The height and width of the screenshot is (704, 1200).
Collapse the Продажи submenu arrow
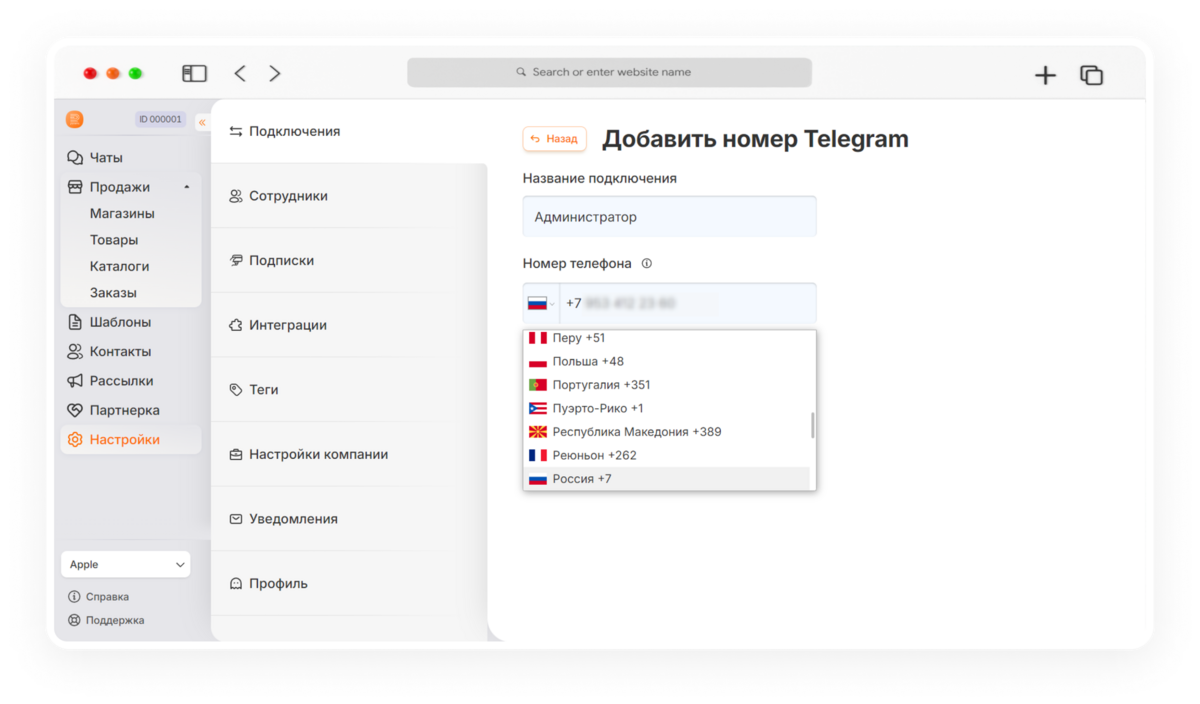(187, 187)
